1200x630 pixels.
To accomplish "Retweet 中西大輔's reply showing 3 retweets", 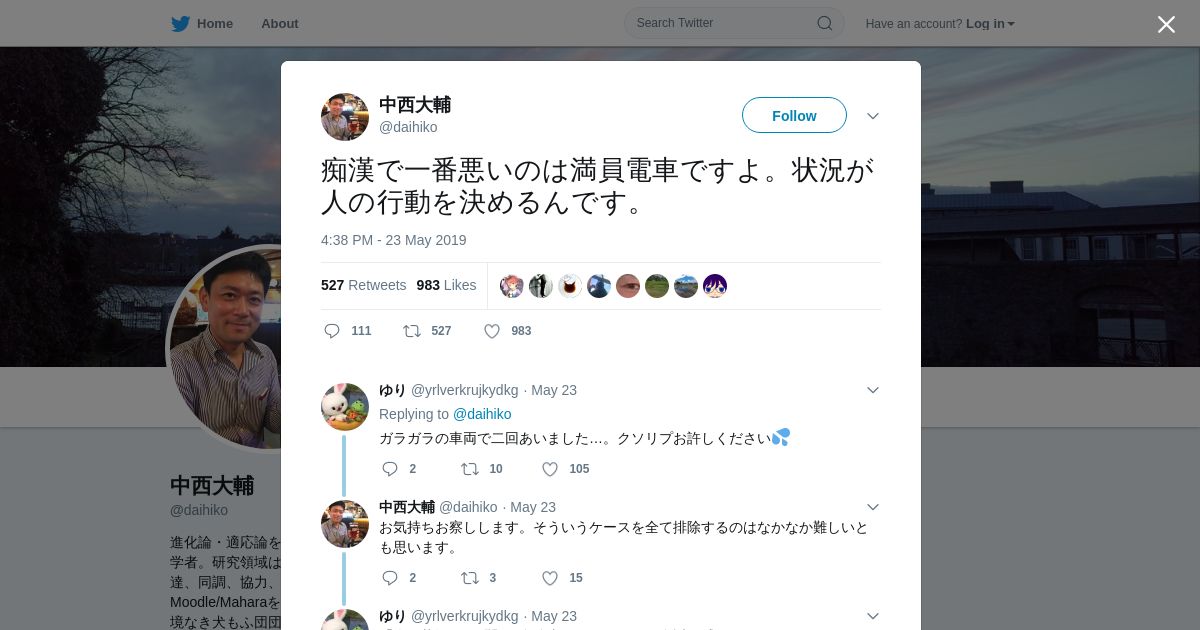I will 470,578.
